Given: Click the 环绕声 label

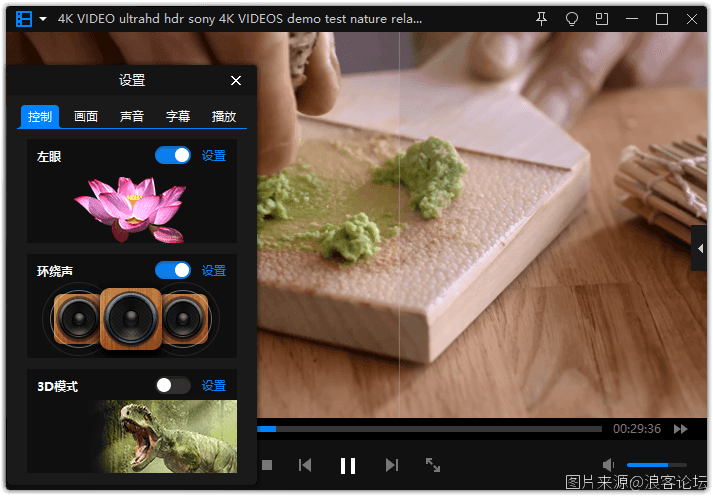Looking at the screenshot, I should coord(55,271).
